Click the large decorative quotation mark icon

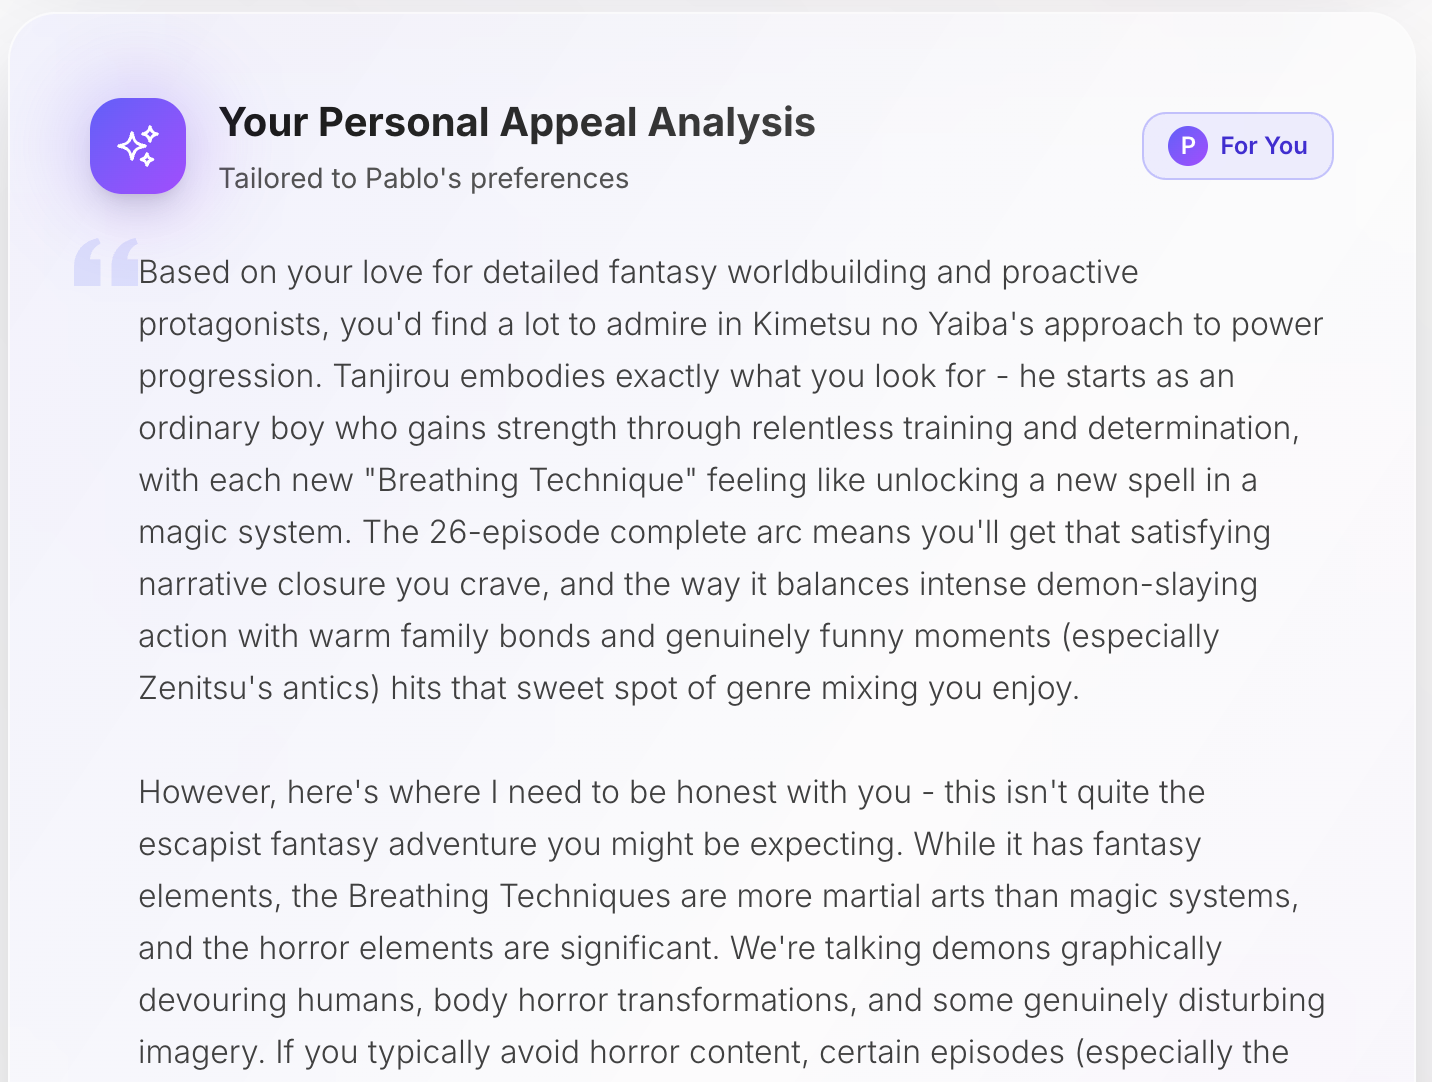point(105,262)
